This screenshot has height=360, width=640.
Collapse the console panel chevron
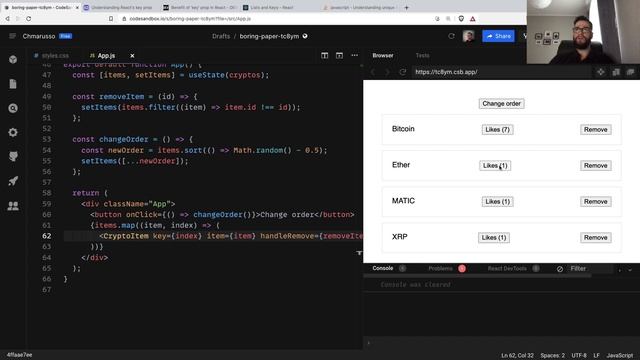pyautogui.click(x=630, y=269)
